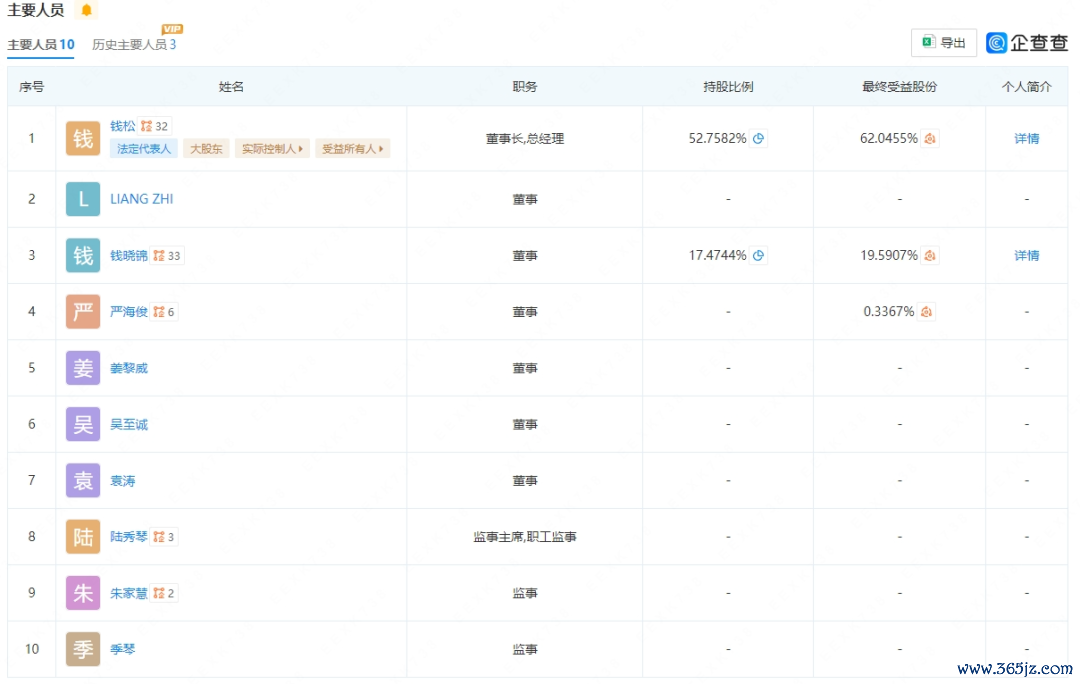
Task: Click the equity chain icon beside 0.3367%
Action: pyautogui.click(x=926, y=312)
